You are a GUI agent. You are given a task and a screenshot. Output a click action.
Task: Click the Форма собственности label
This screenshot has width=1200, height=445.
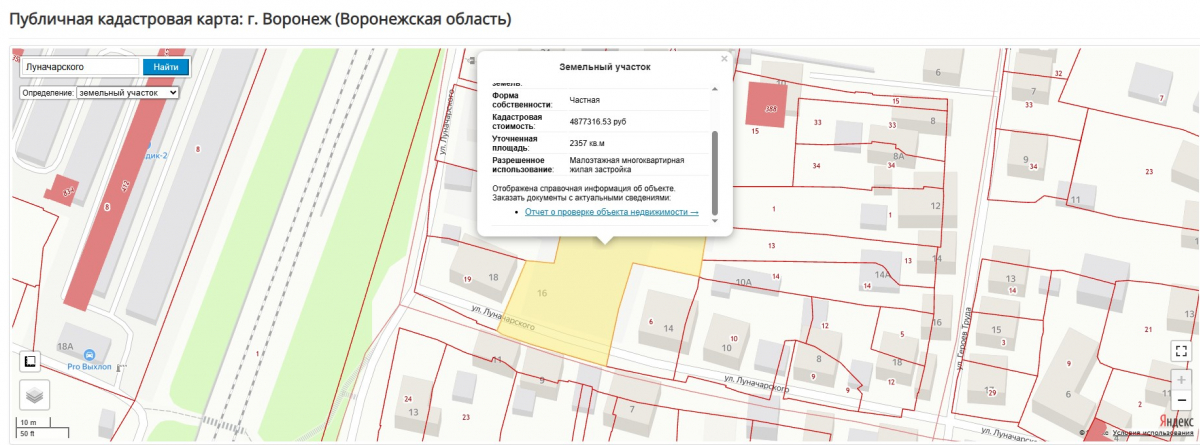click(x=522, y=99)
